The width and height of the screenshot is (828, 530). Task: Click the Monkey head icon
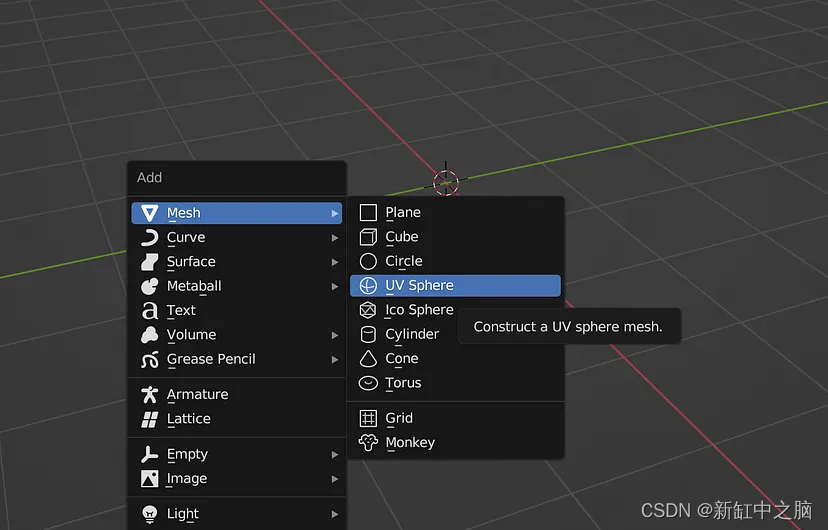368,442
